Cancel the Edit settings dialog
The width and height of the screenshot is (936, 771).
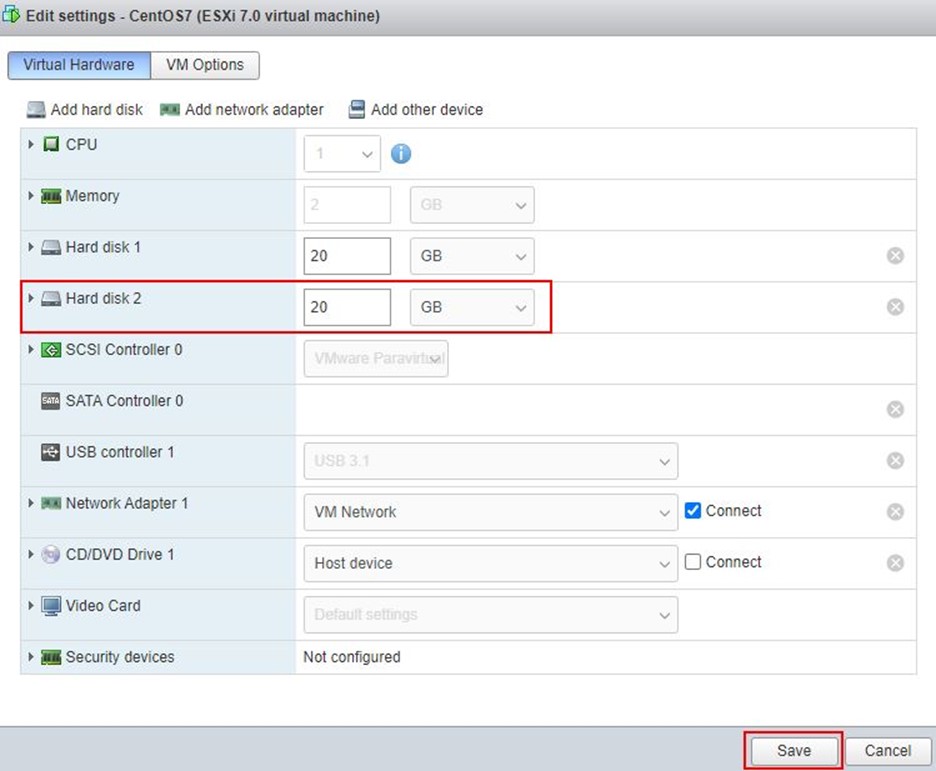(888, 751)
